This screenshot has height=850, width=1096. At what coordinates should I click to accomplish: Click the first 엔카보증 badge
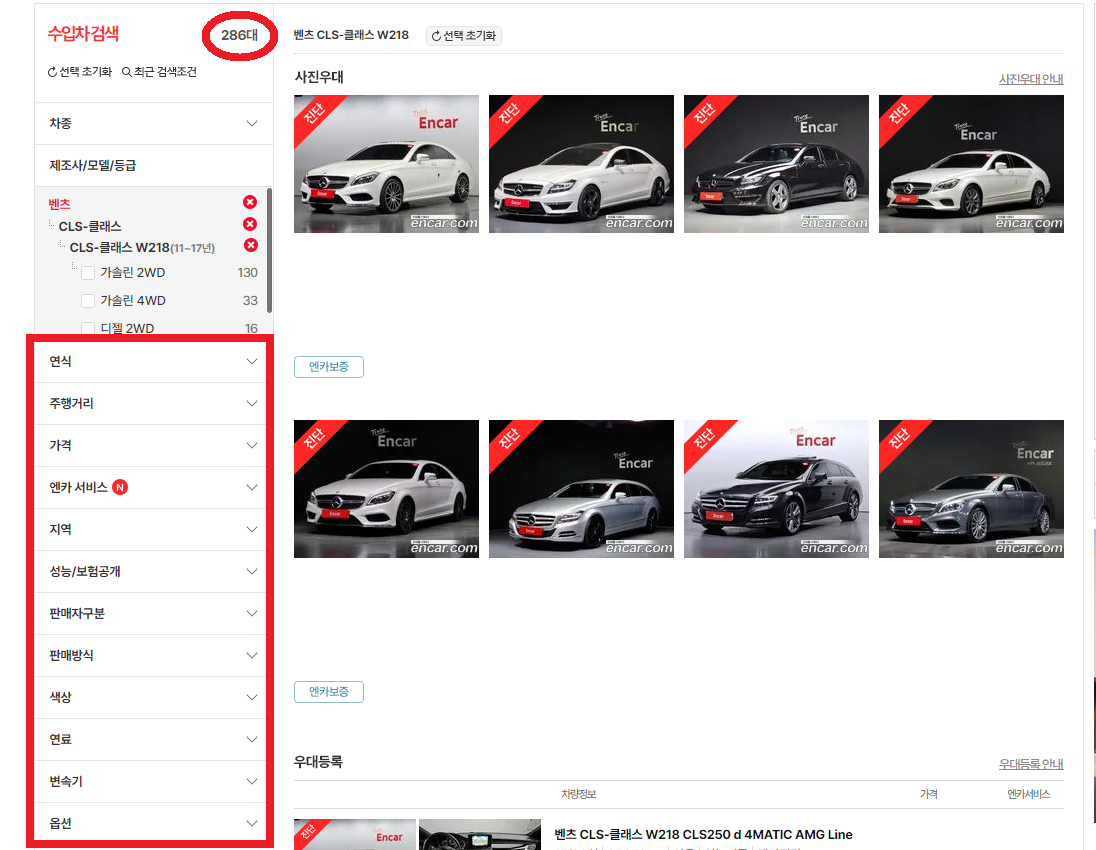(x=329, y=367)
